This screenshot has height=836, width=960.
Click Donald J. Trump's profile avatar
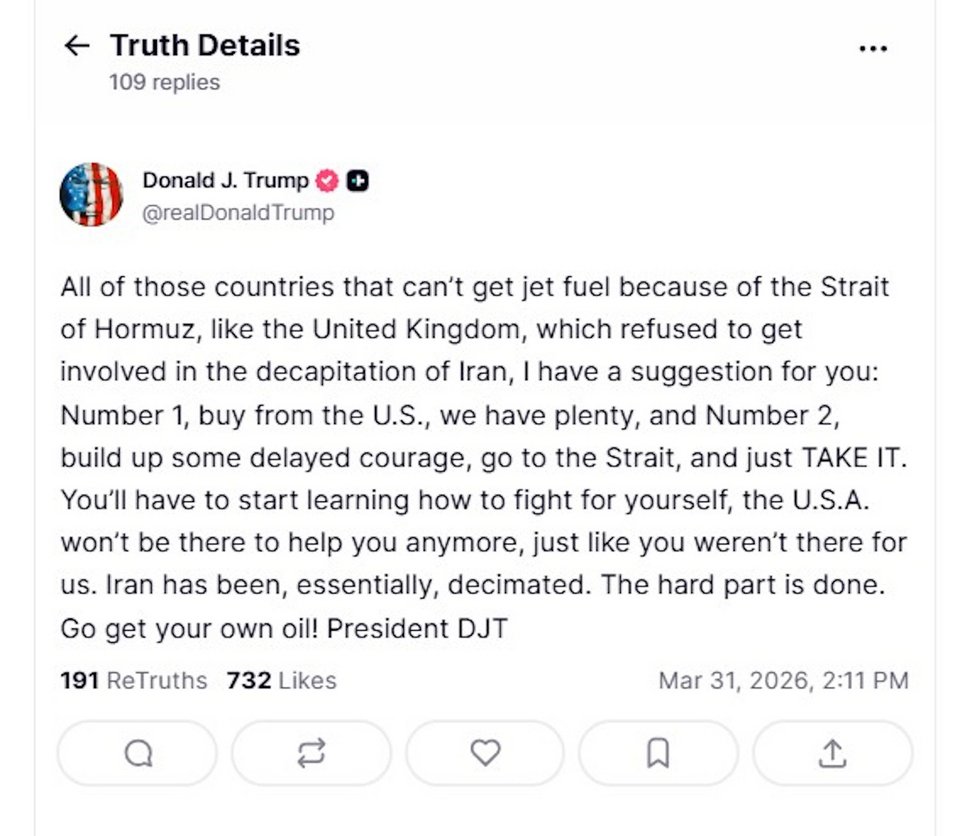point(91,194)
